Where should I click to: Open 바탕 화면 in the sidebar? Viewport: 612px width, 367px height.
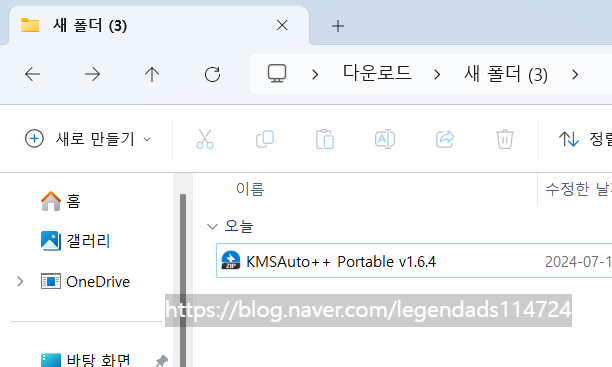click(x=98, y=360)
